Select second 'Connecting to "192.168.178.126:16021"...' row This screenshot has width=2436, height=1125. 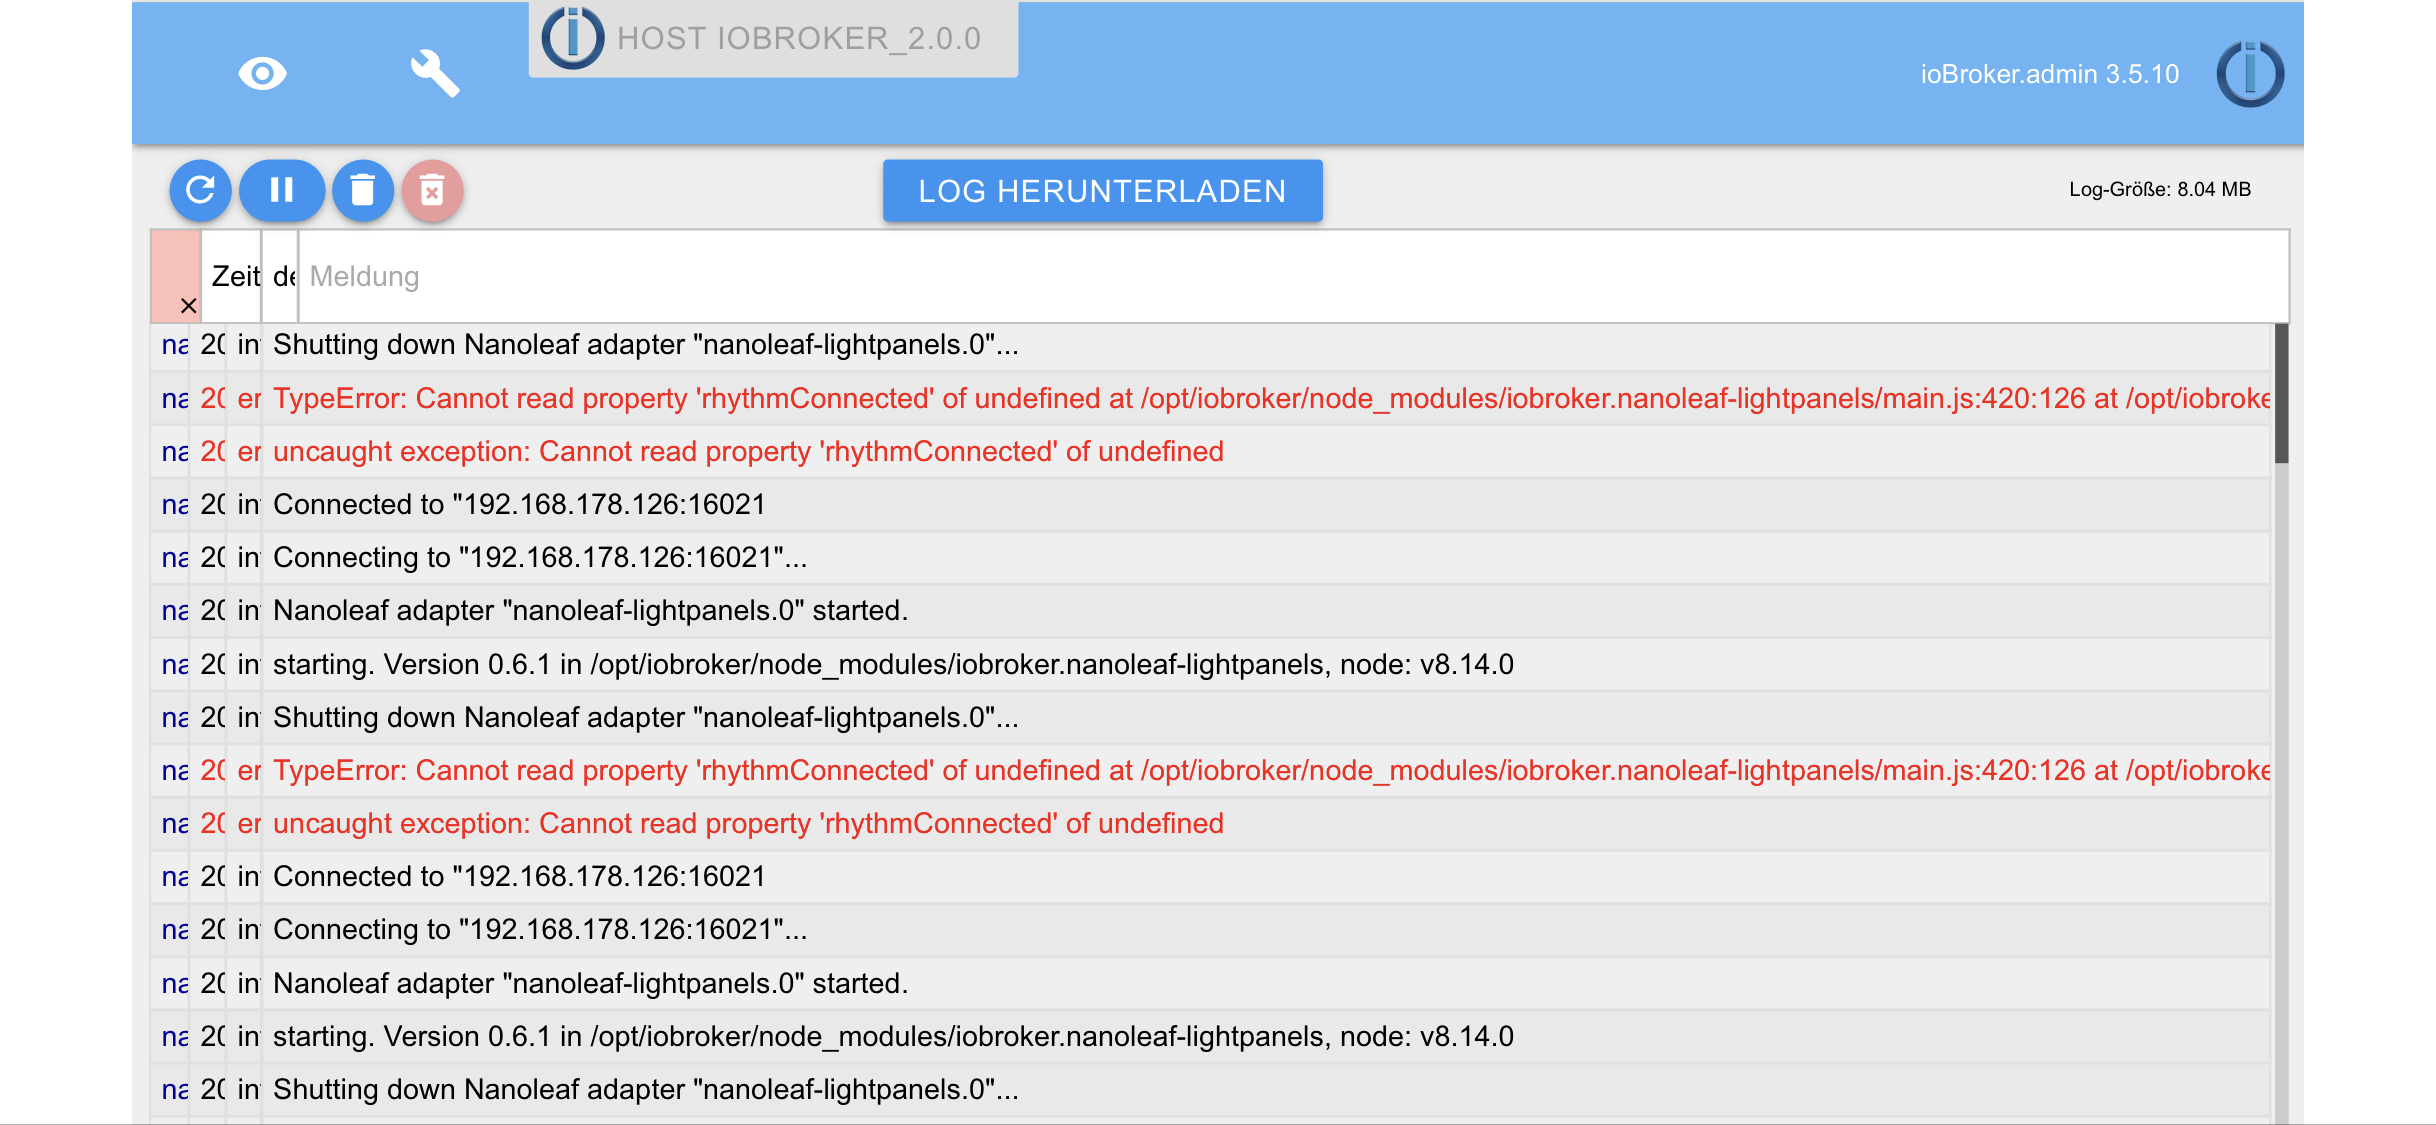(1211, 929)
